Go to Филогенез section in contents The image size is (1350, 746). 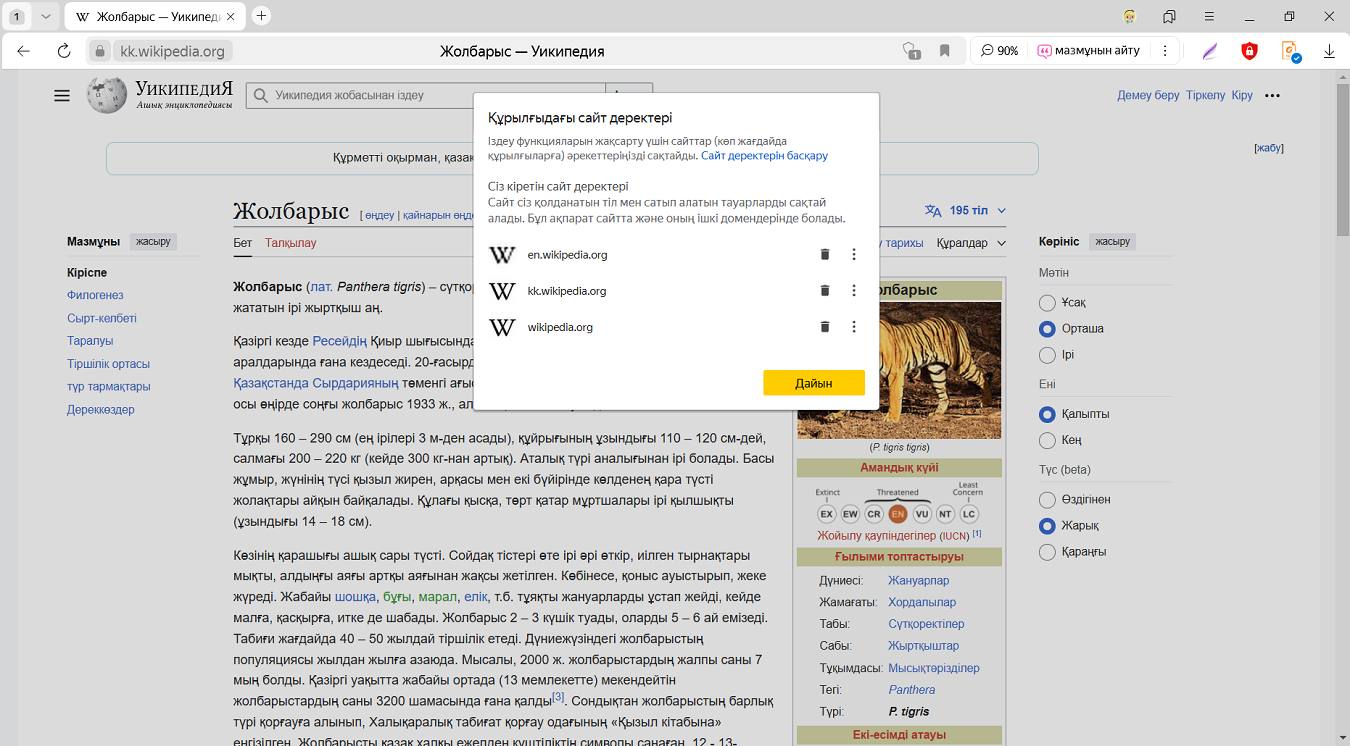[x=95, y=295]
